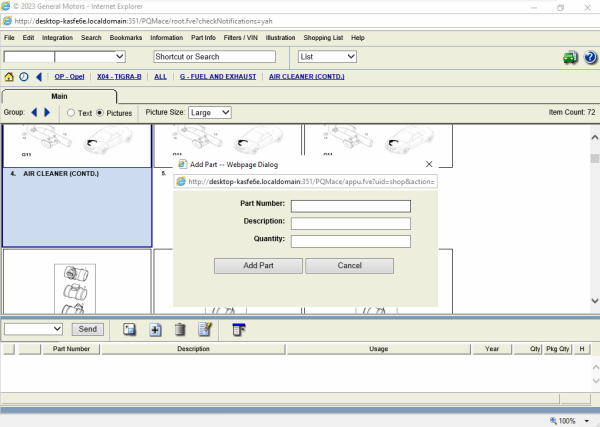600x427 pixels.
Task: Open the Information menu
Action: (x=166, y=38)
